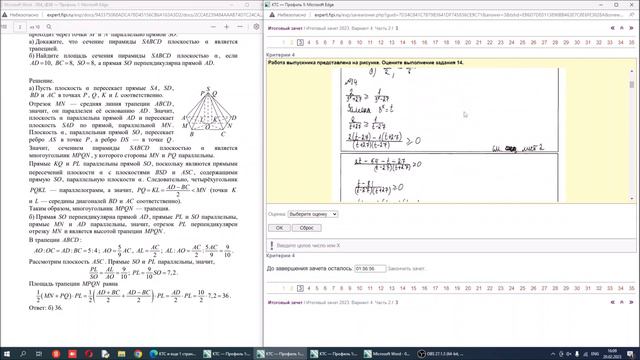Click the scroll-up arrow of the work image panel

pyautogui.click(x=632, y=71)
